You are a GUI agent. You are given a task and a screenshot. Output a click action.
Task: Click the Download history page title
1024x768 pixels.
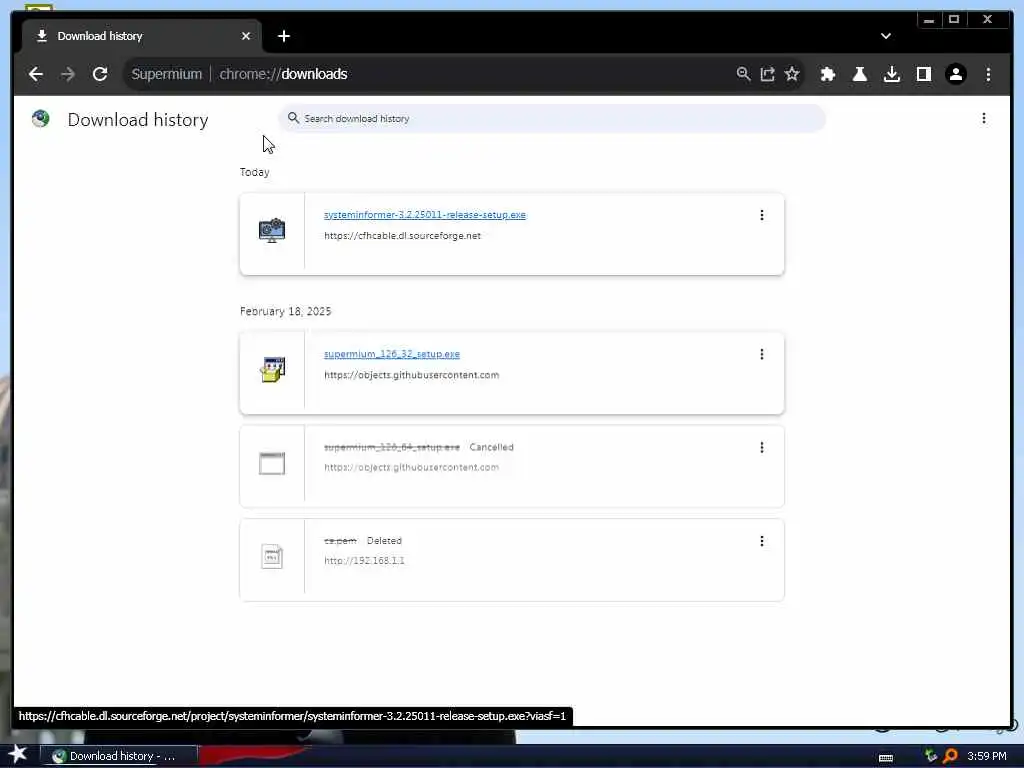[138, 120]
